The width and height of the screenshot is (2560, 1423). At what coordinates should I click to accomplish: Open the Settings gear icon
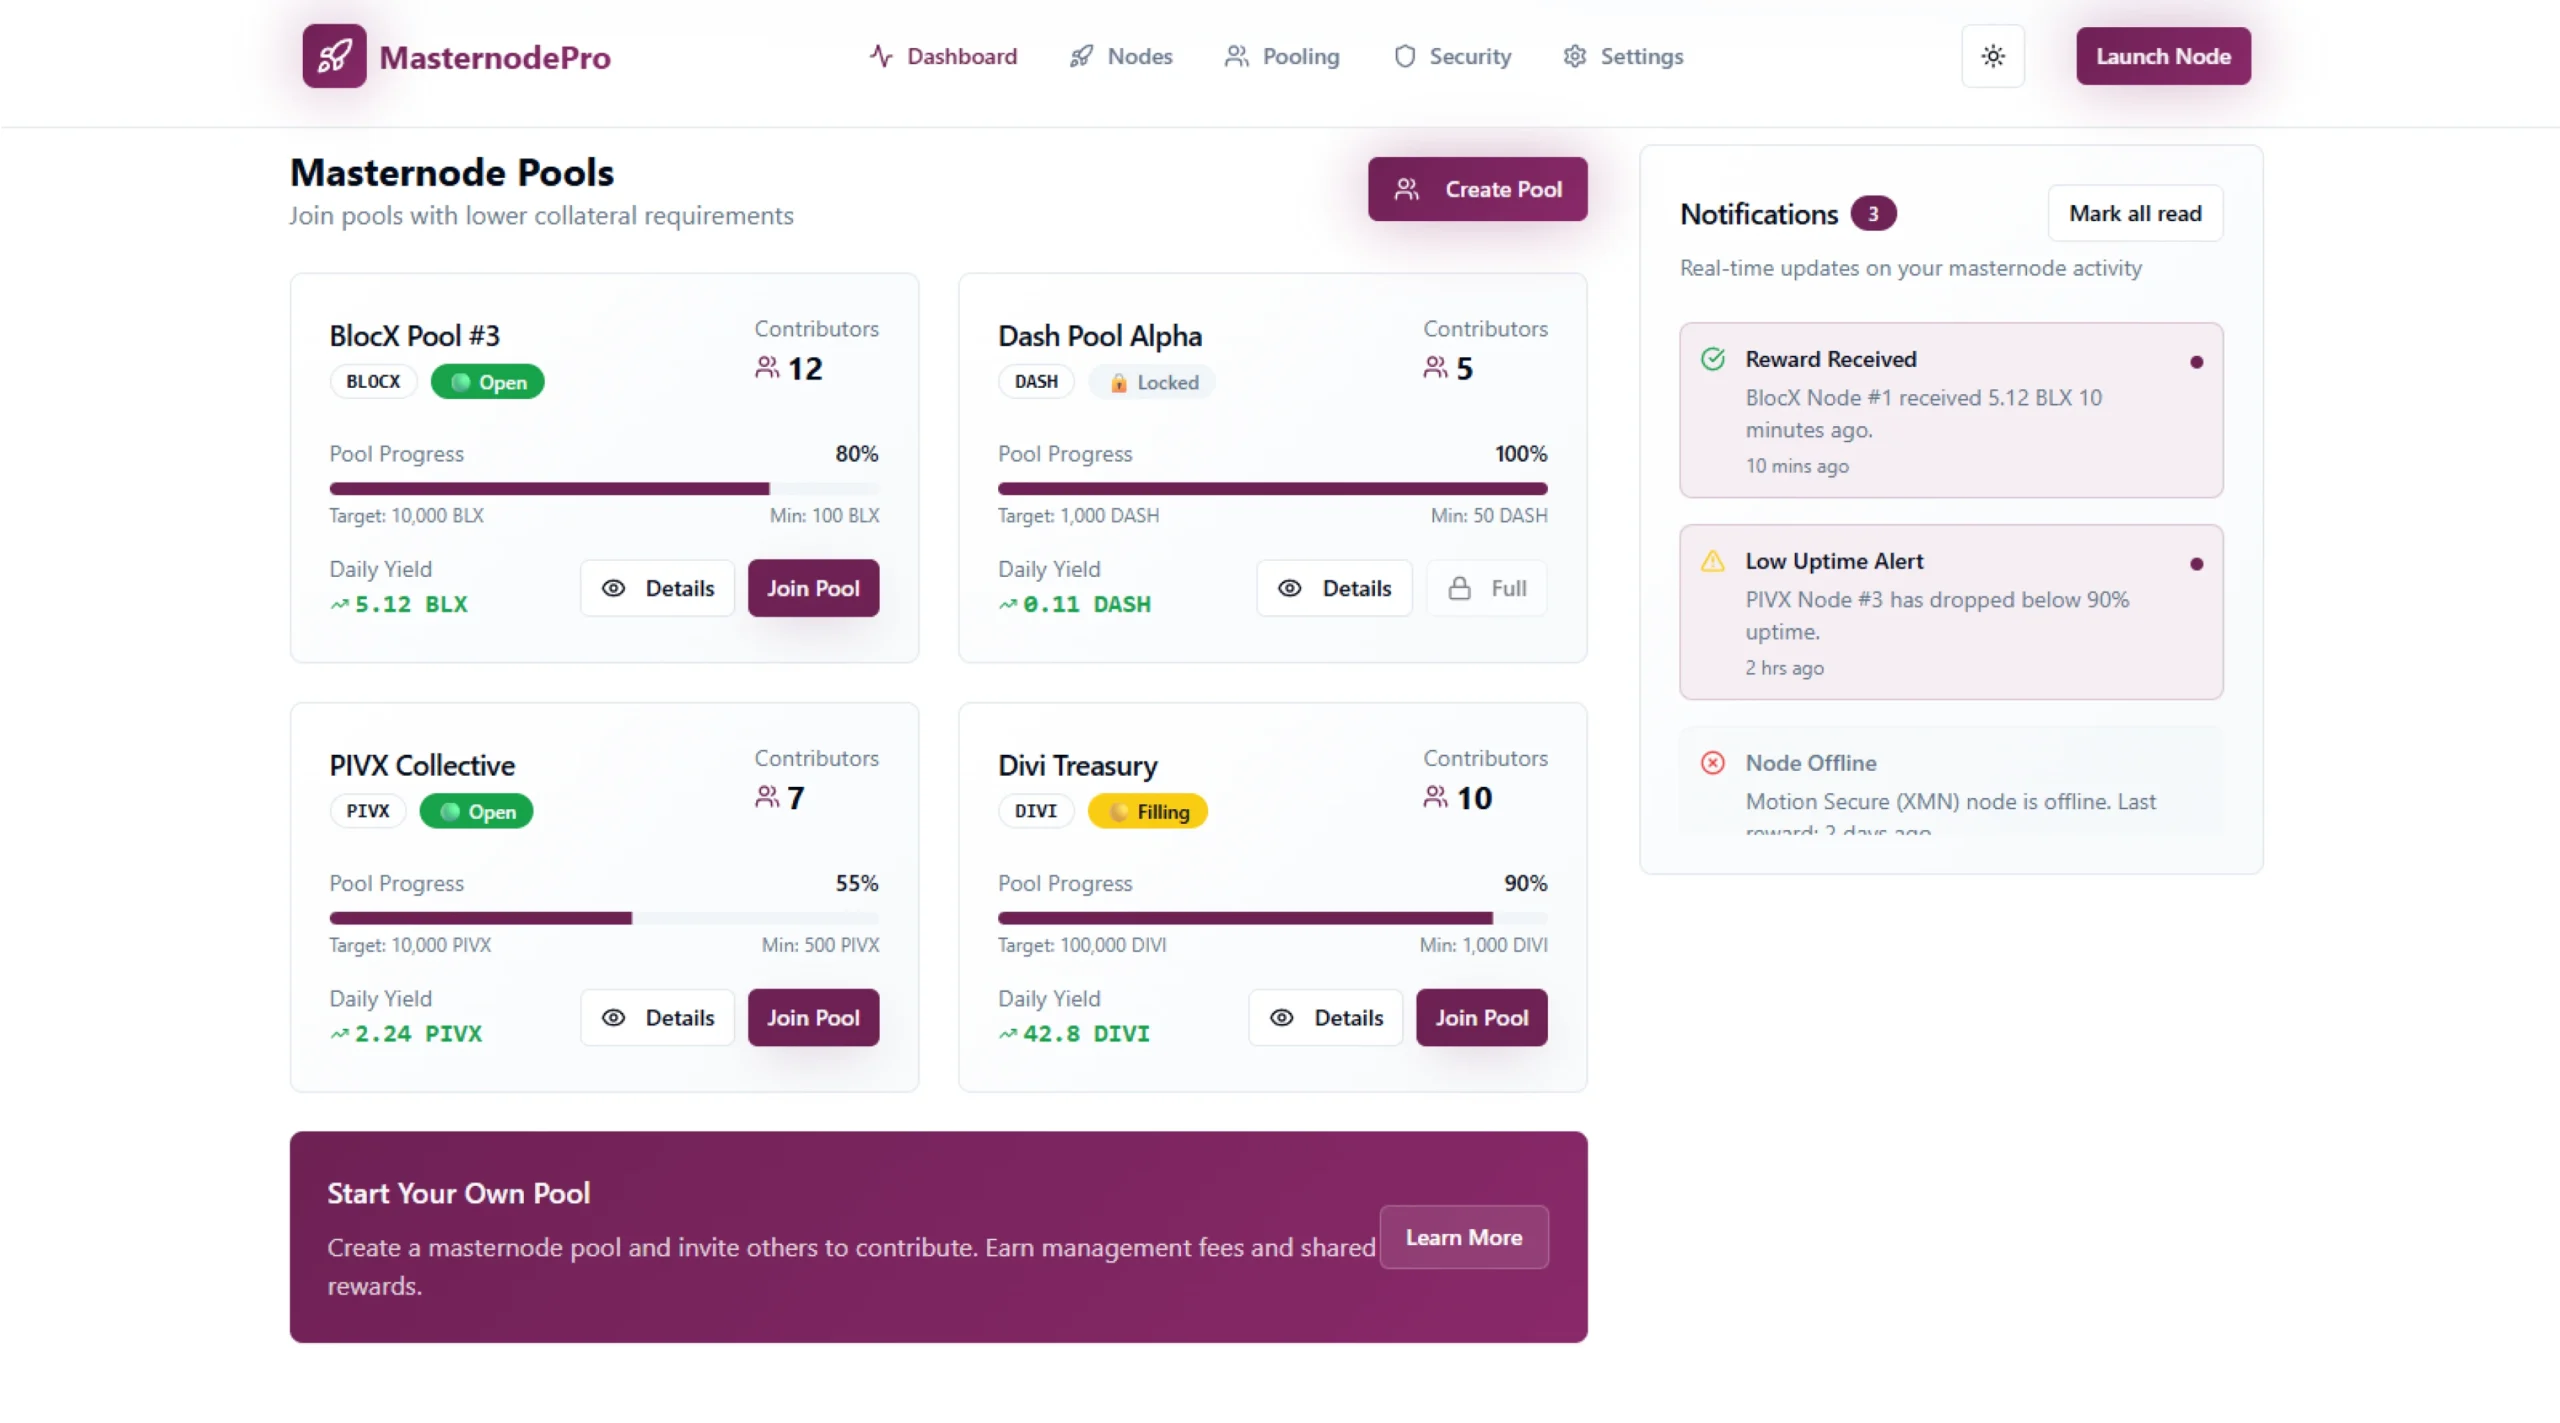(1573, 56)
